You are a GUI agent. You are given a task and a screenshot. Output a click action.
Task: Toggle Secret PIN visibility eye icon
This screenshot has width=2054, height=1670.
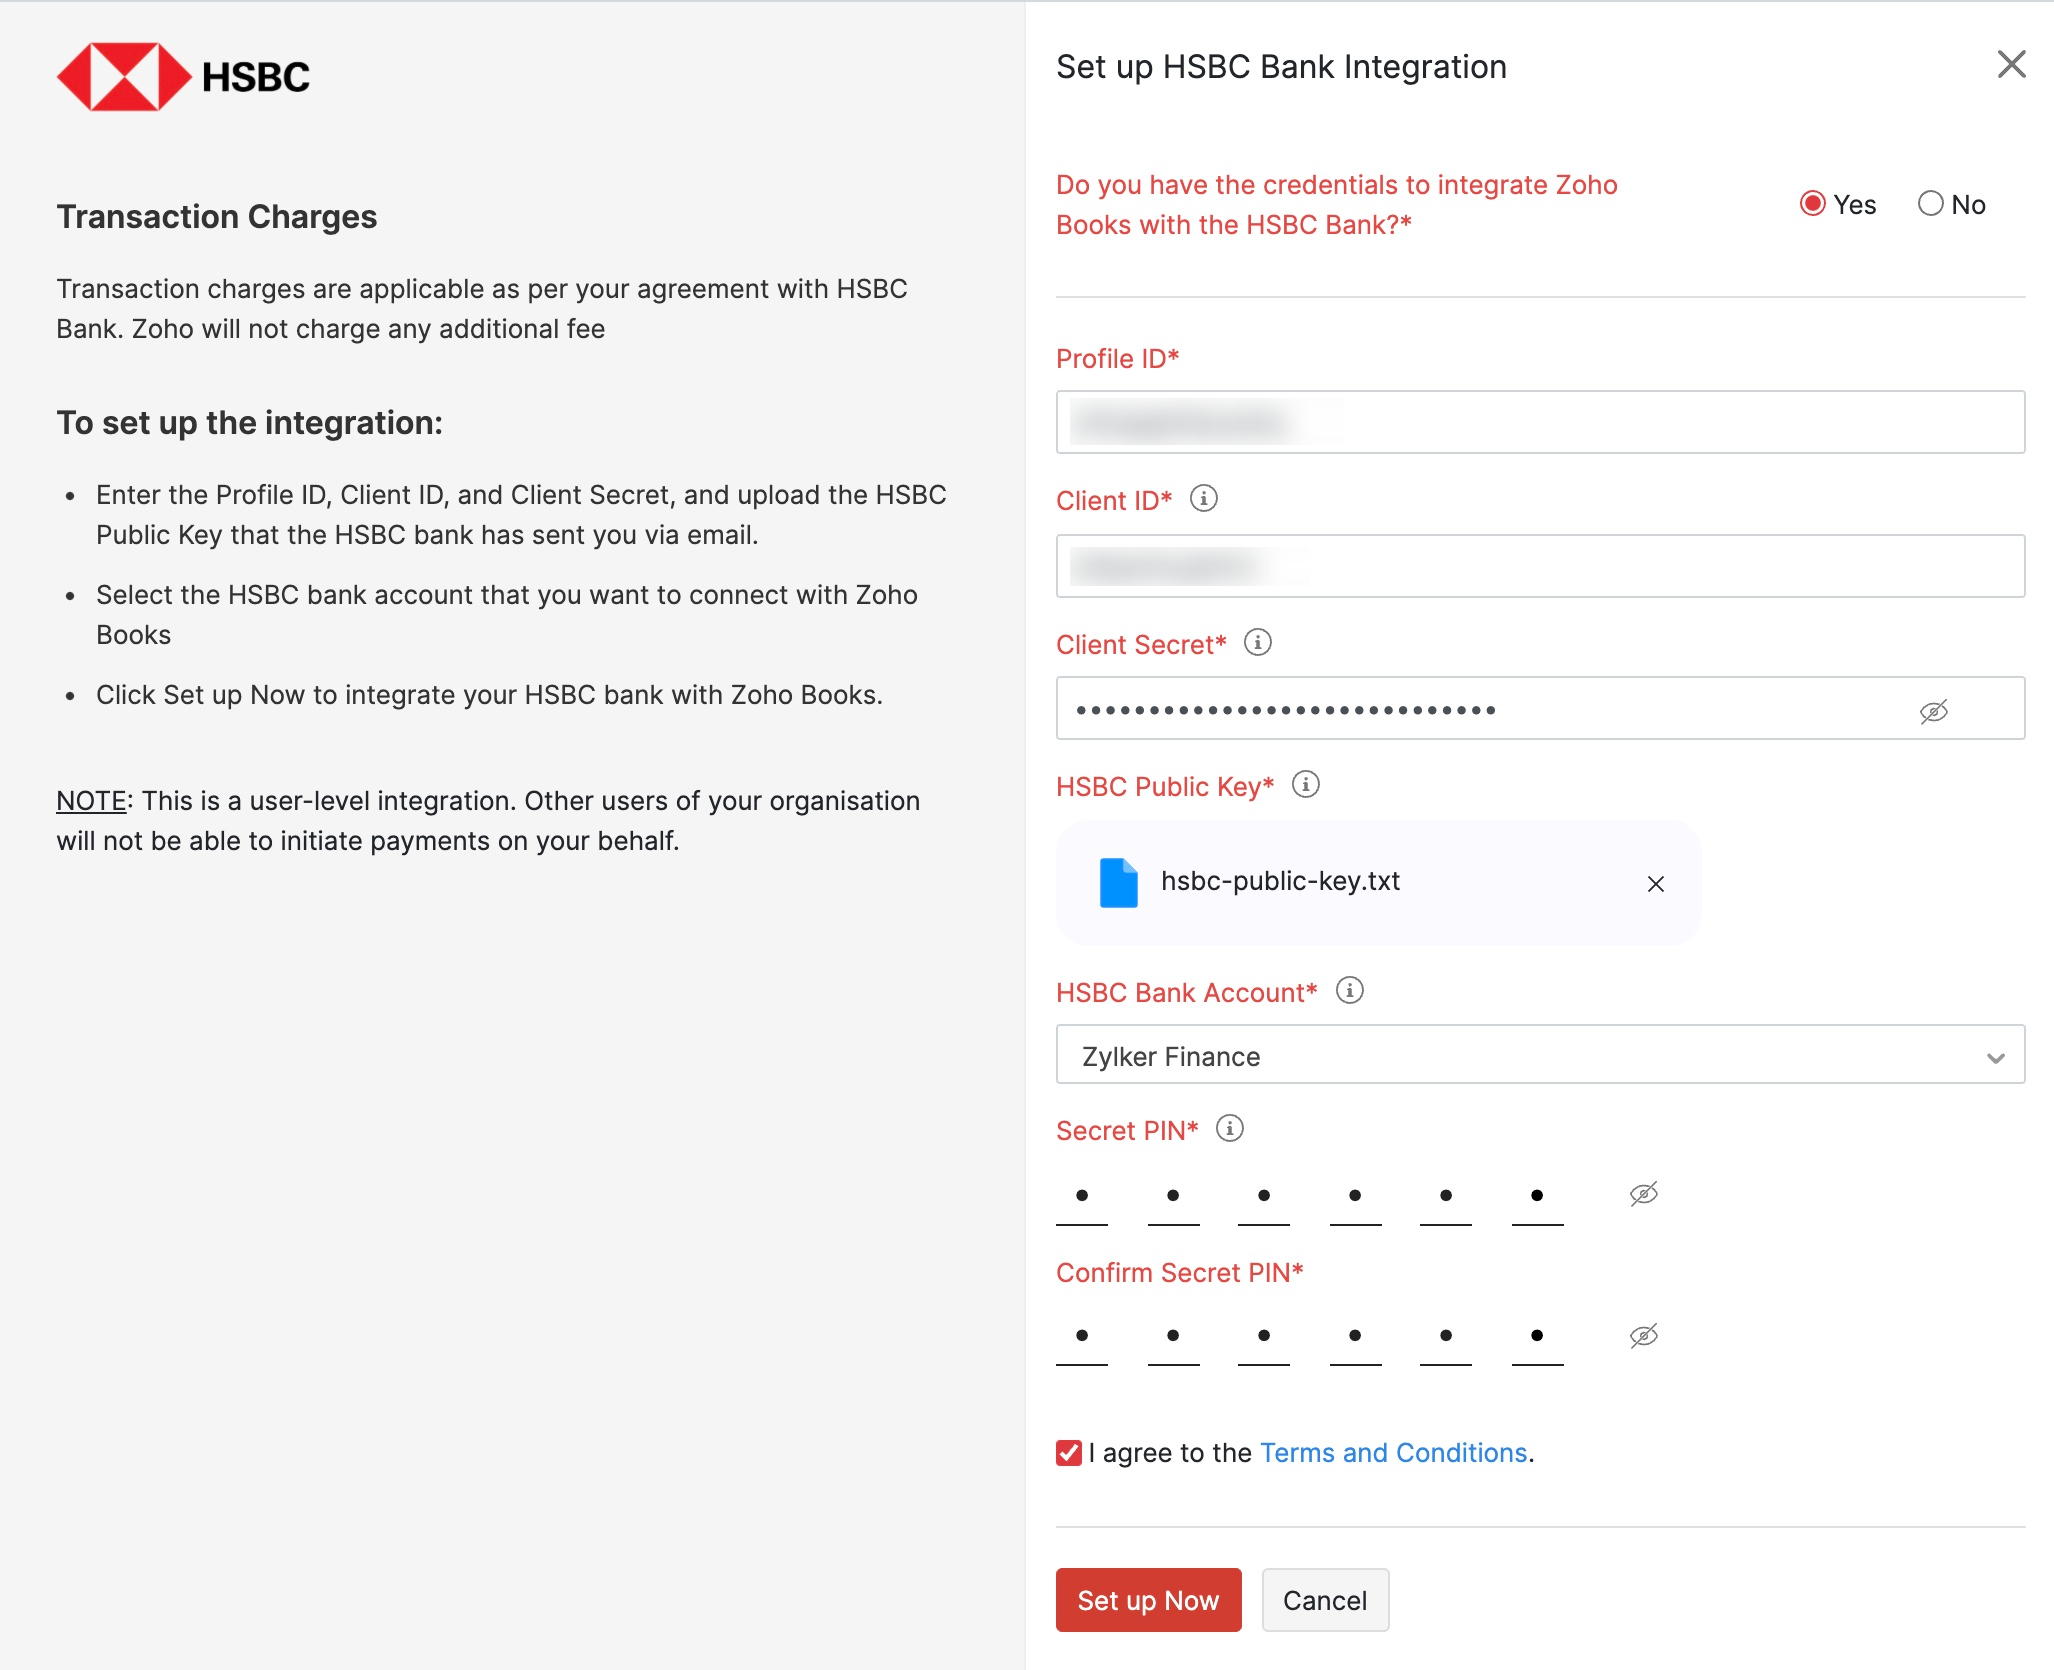pos(1645,1193)
